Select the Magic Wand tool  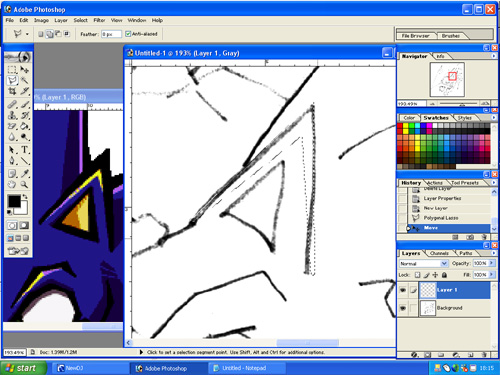point(25,80)
